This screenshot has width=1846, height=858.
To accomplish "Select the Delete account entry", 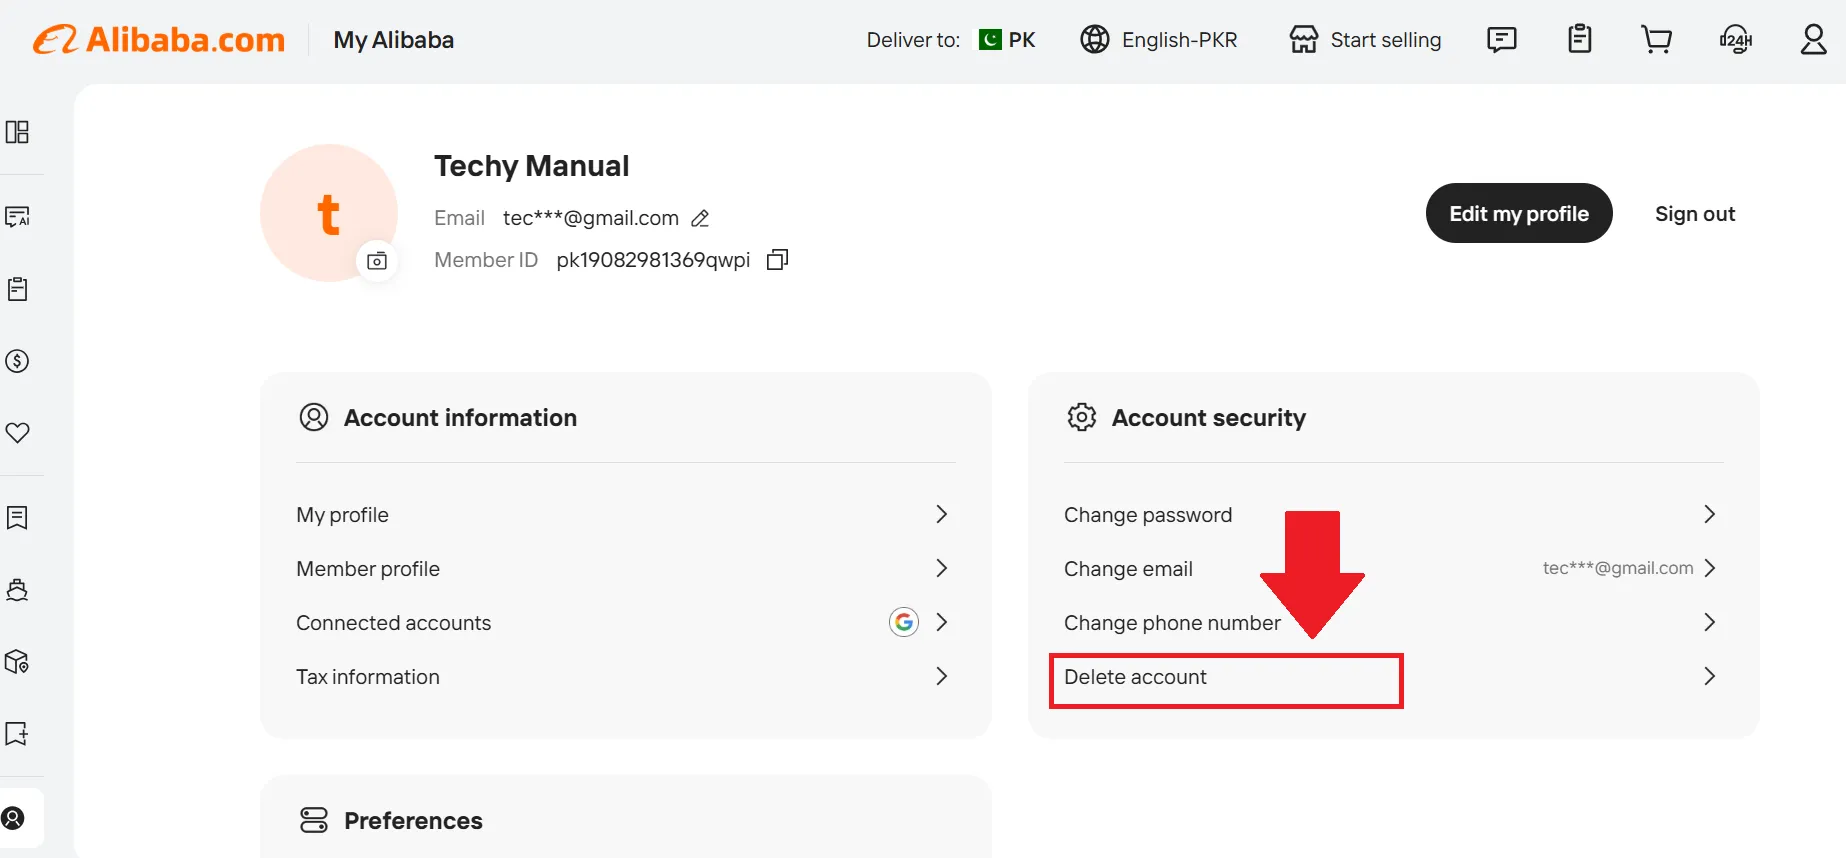I will tap(1393, 676).
